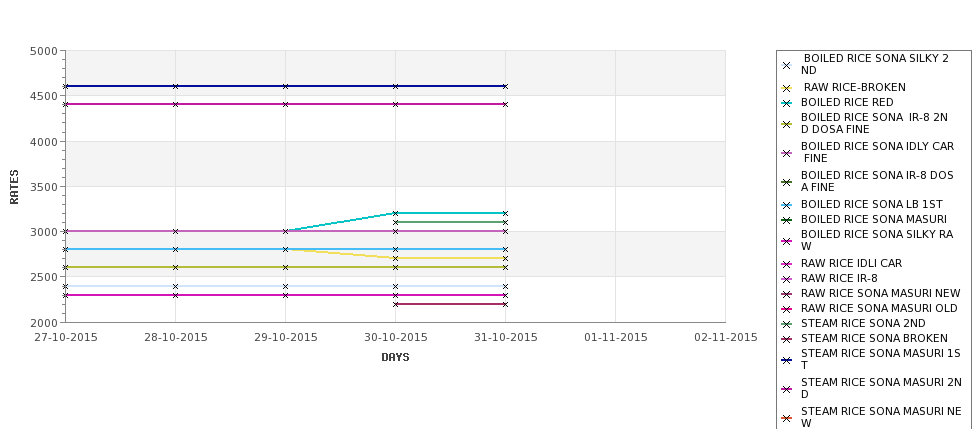
Task: Click the DAYS x-axis title
Action: pyautogui.click(x=395, y=358)
